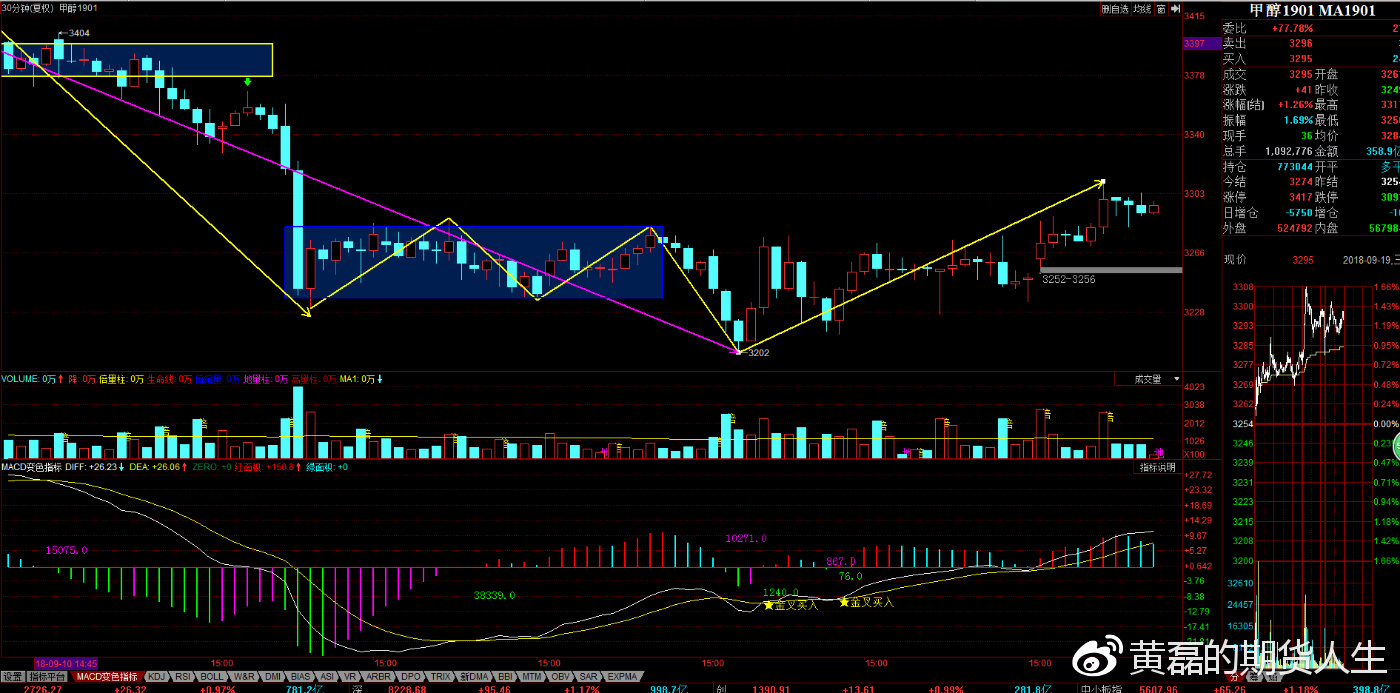The width and height of the screenshot is (1400, 693).
Task: Click the 30分钟(复权) period label
Action: pyautogui.click(x=26, y=8)
